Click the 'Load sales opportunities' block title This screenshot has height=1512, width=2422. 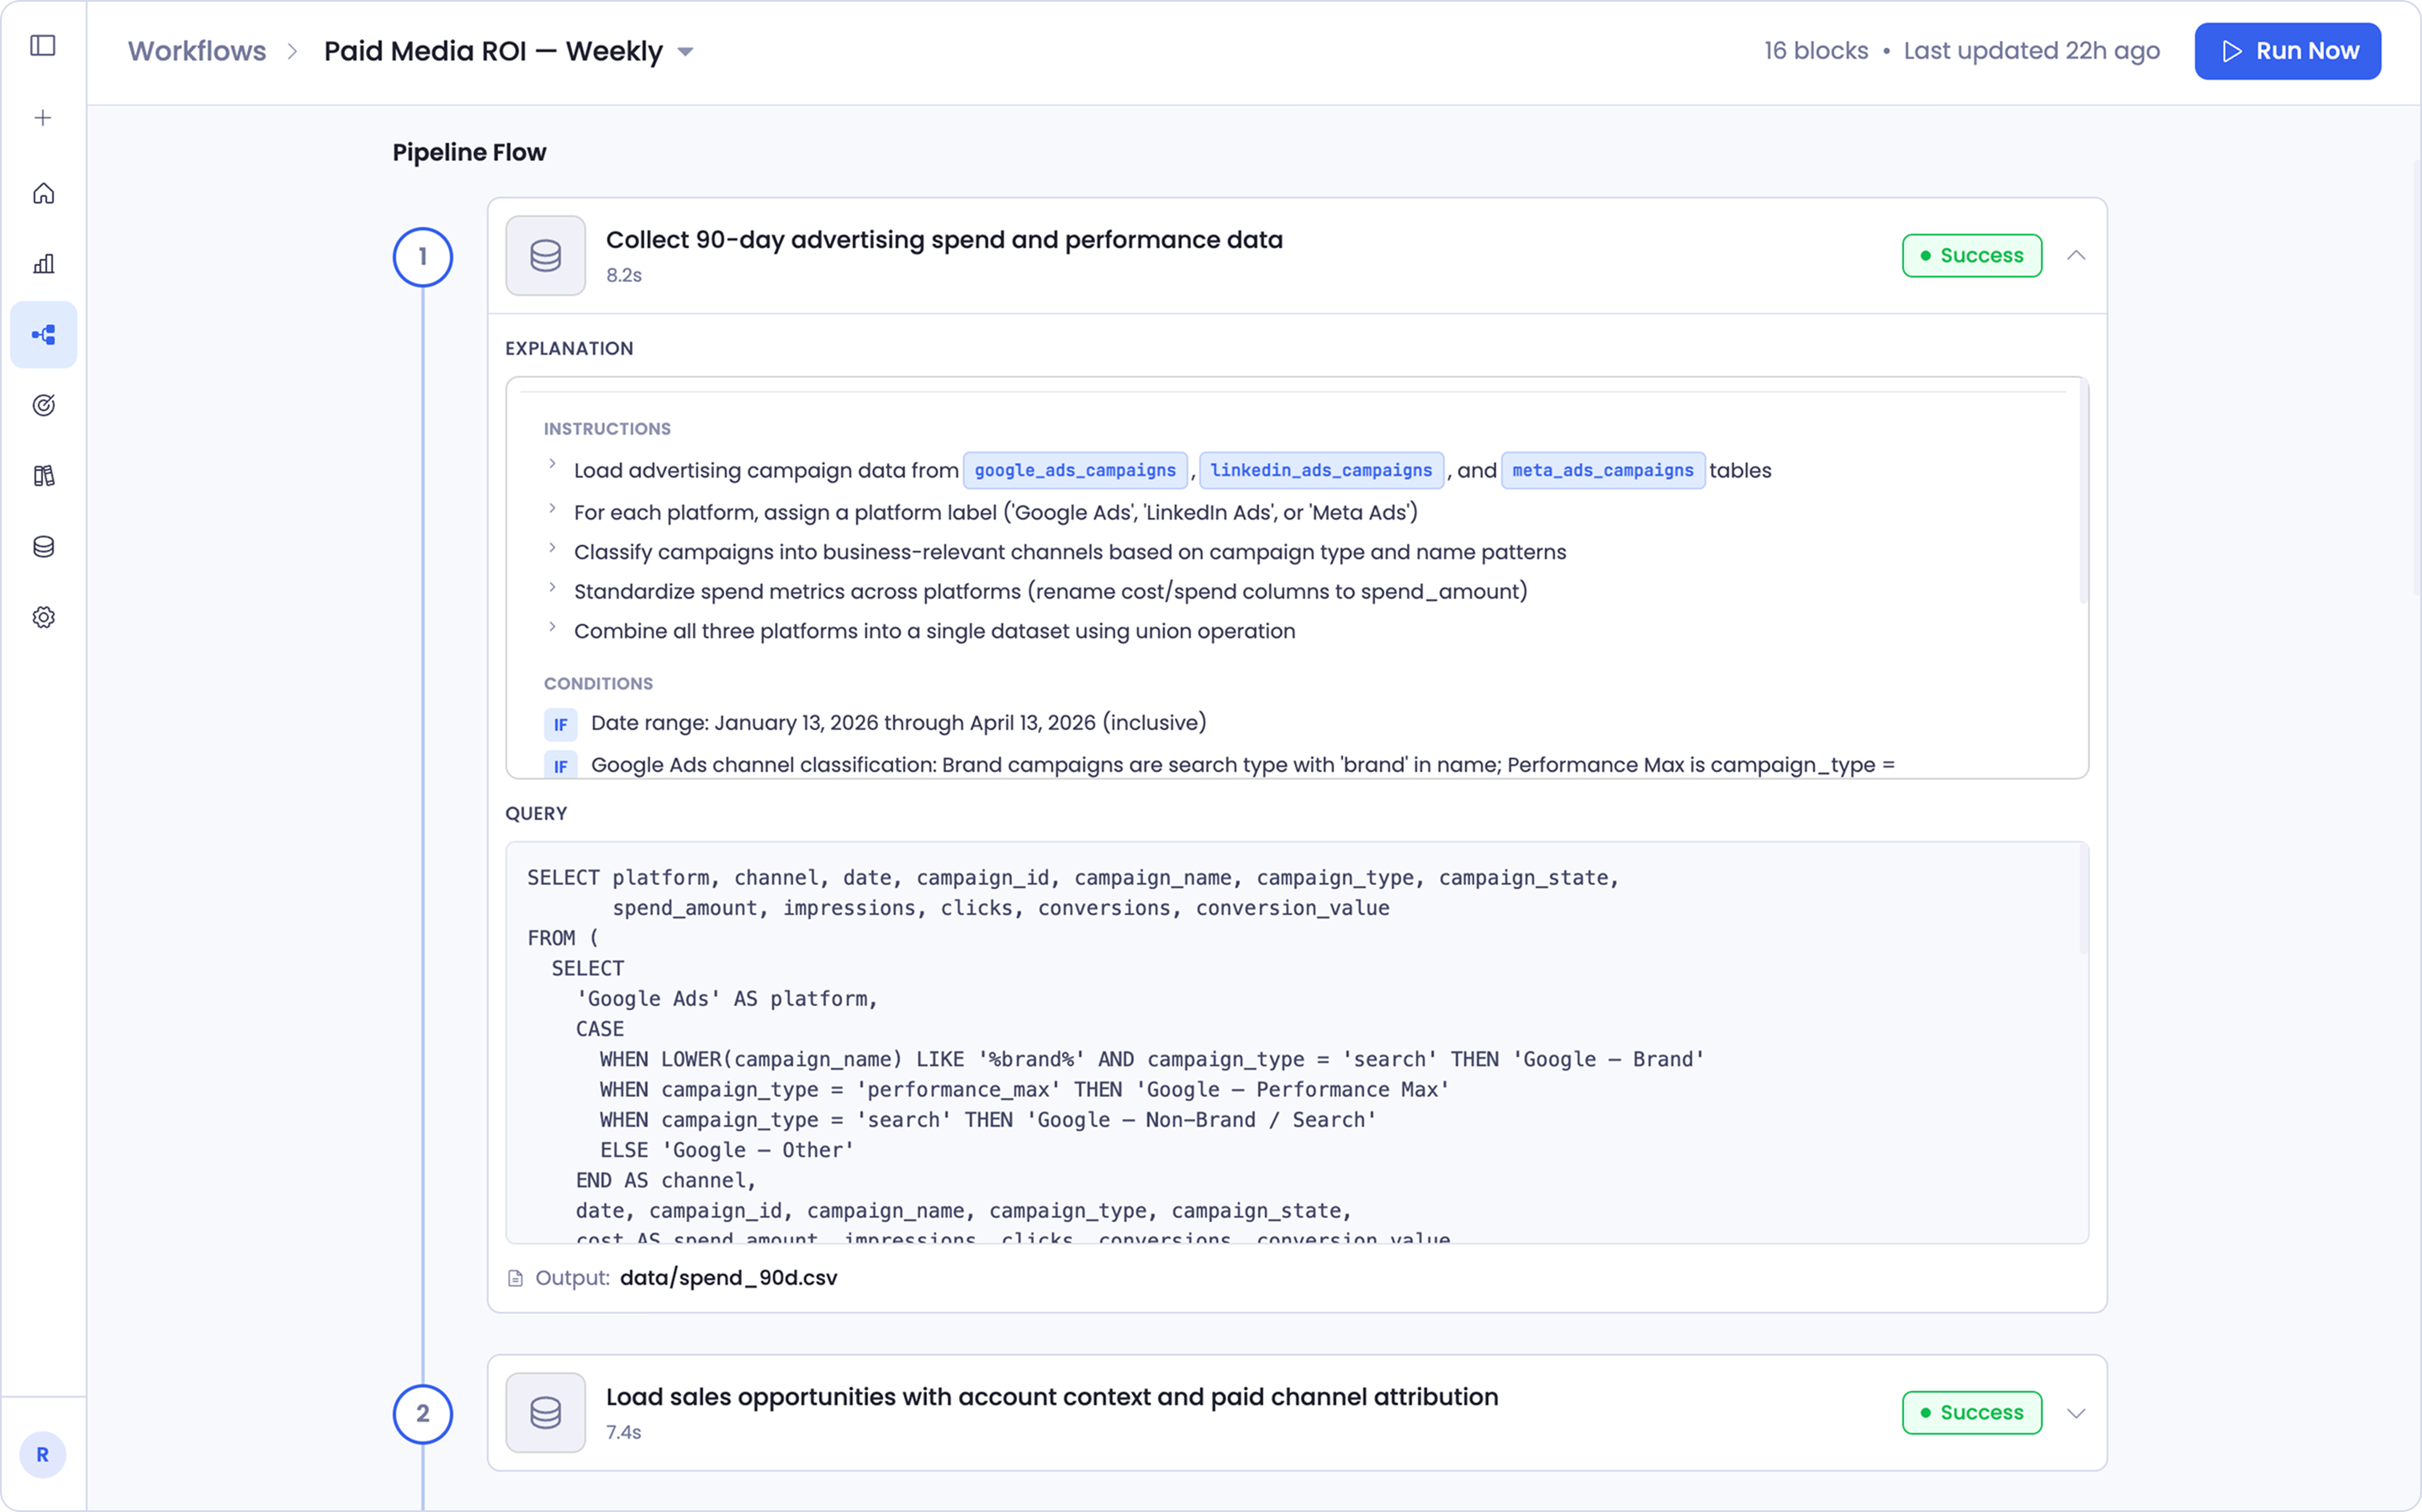pos(1052,1397)
